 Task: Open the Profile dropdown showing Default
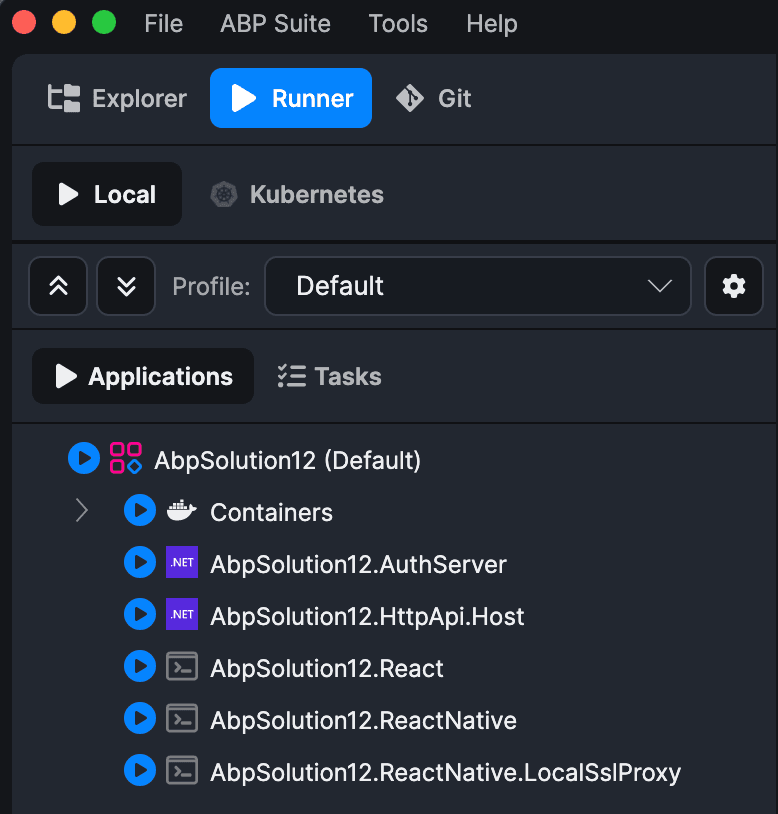(478, 286)
